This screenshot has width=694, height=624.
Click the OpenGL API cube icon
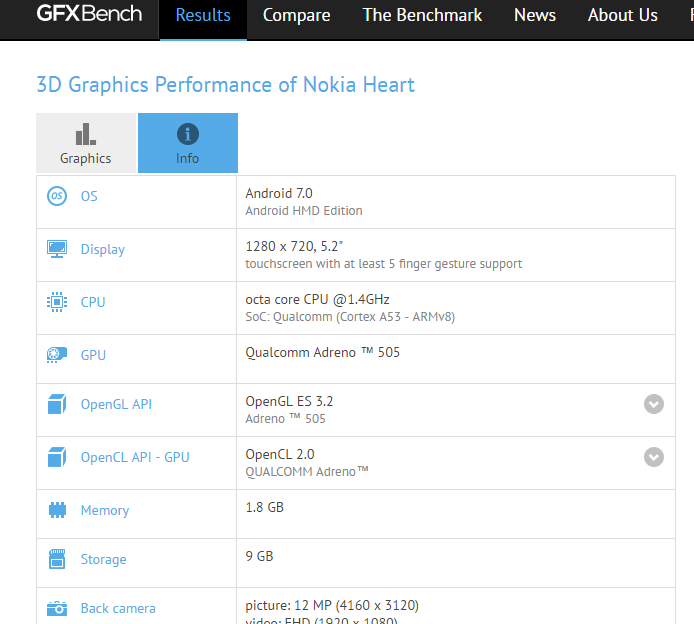57,404
